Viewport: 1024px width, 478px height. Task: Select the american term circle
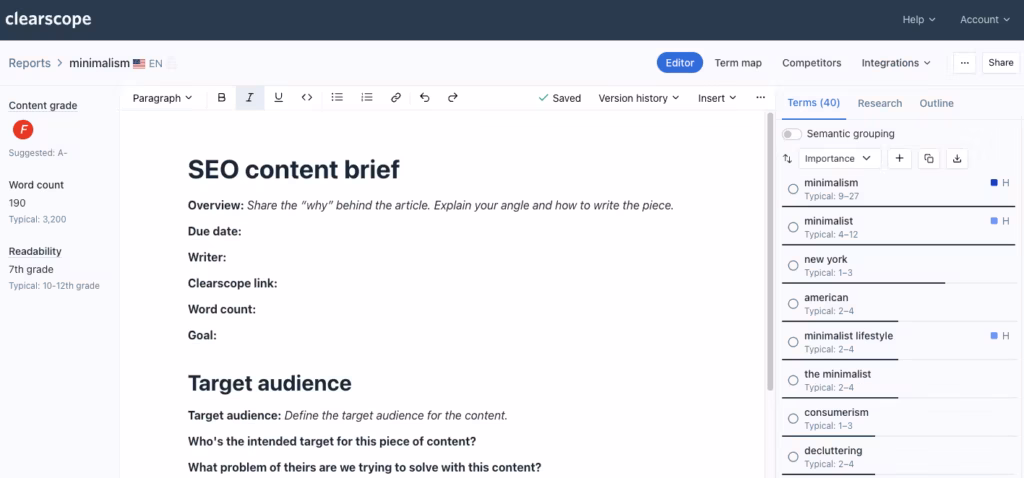[x=793, y=304]
